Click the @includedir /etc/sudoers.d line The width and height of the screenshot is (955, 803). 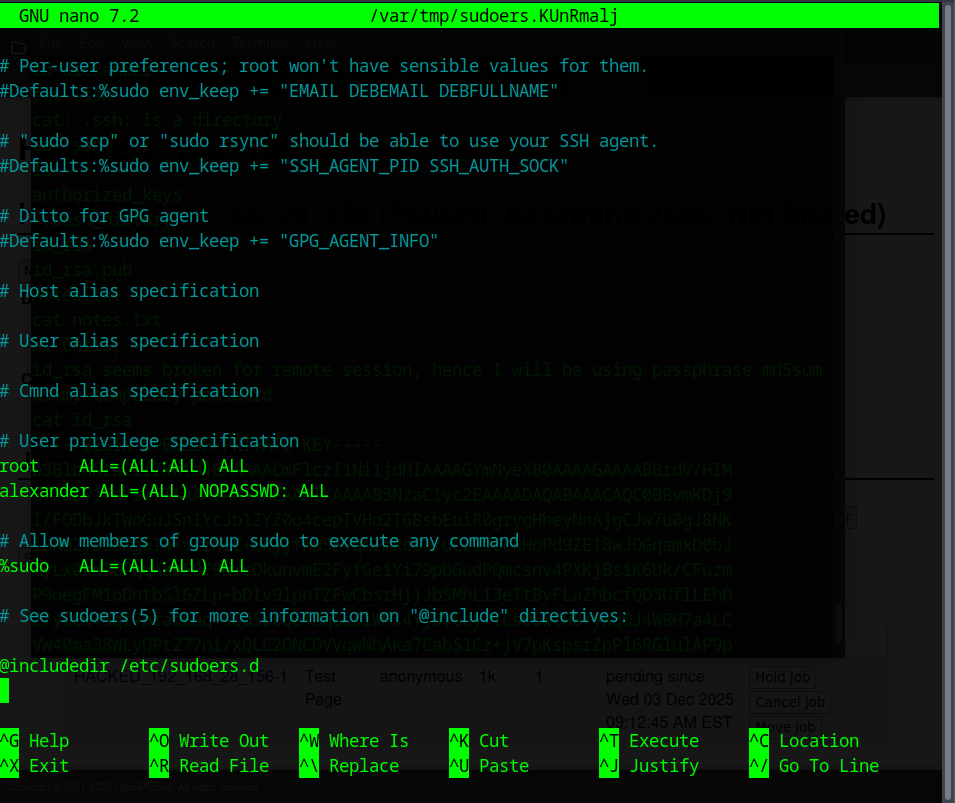[x=129, y=666]
